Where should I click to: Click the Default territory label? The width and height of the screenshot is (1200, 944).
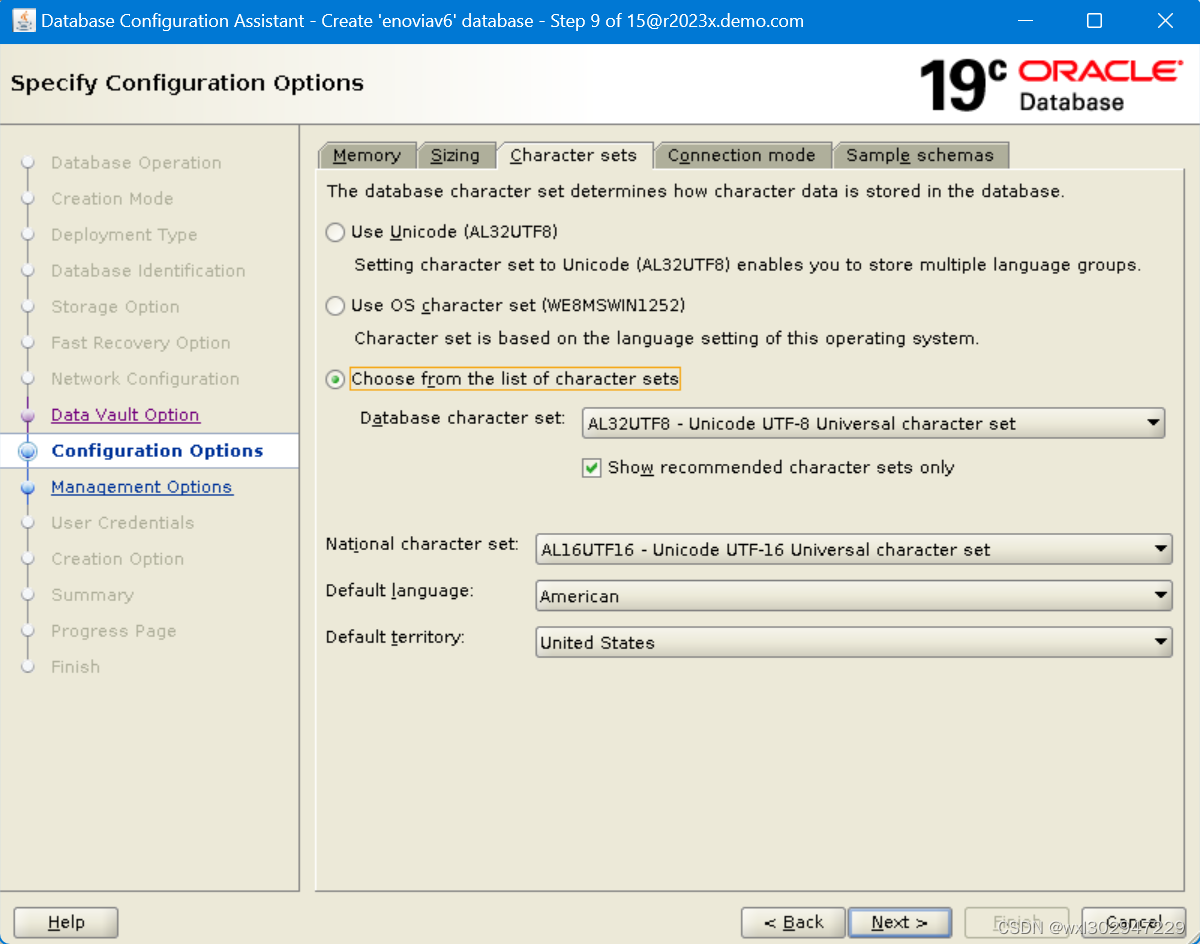(x=395, y=637)
